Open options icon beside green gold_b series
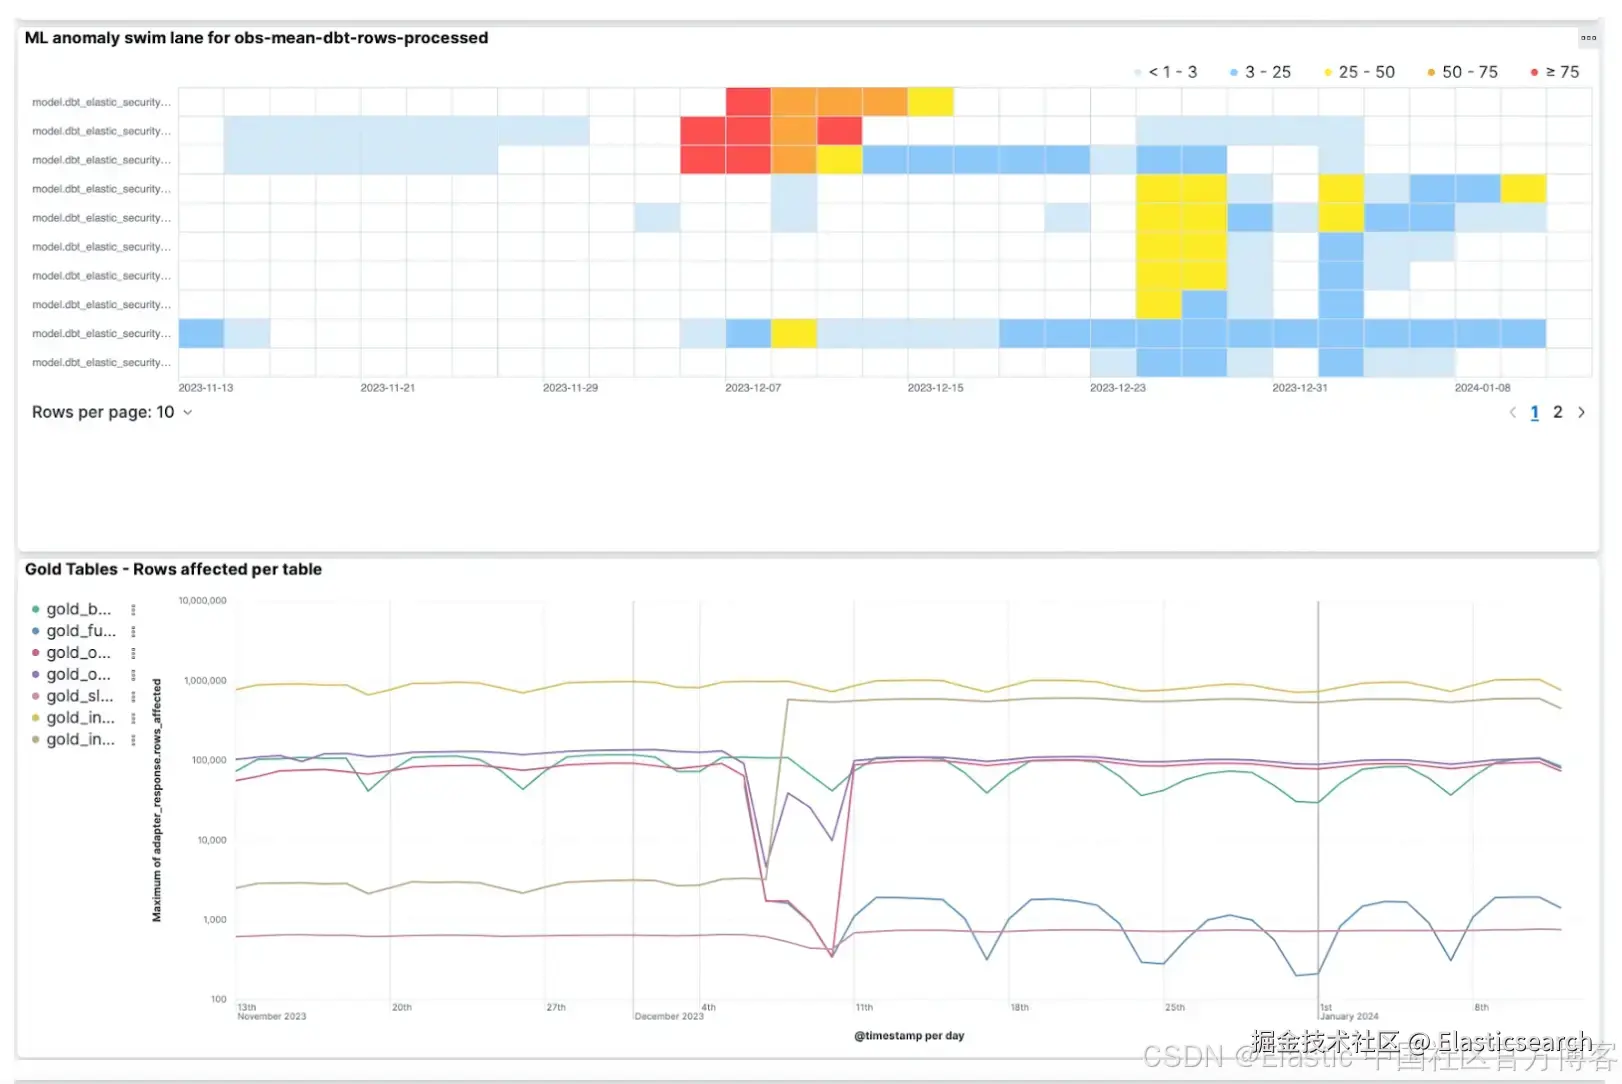The image size is (1622, 1084). click(133, 609)
